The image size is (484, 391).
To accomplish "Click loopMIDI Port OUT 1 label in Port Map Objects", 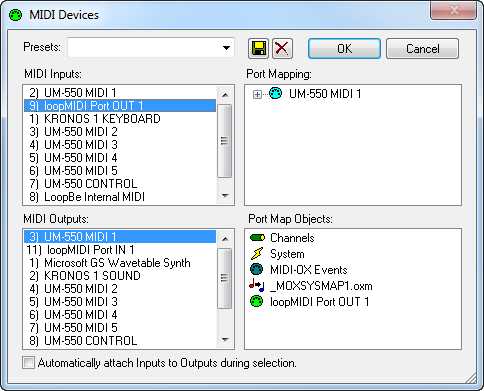I will [320, 302].
